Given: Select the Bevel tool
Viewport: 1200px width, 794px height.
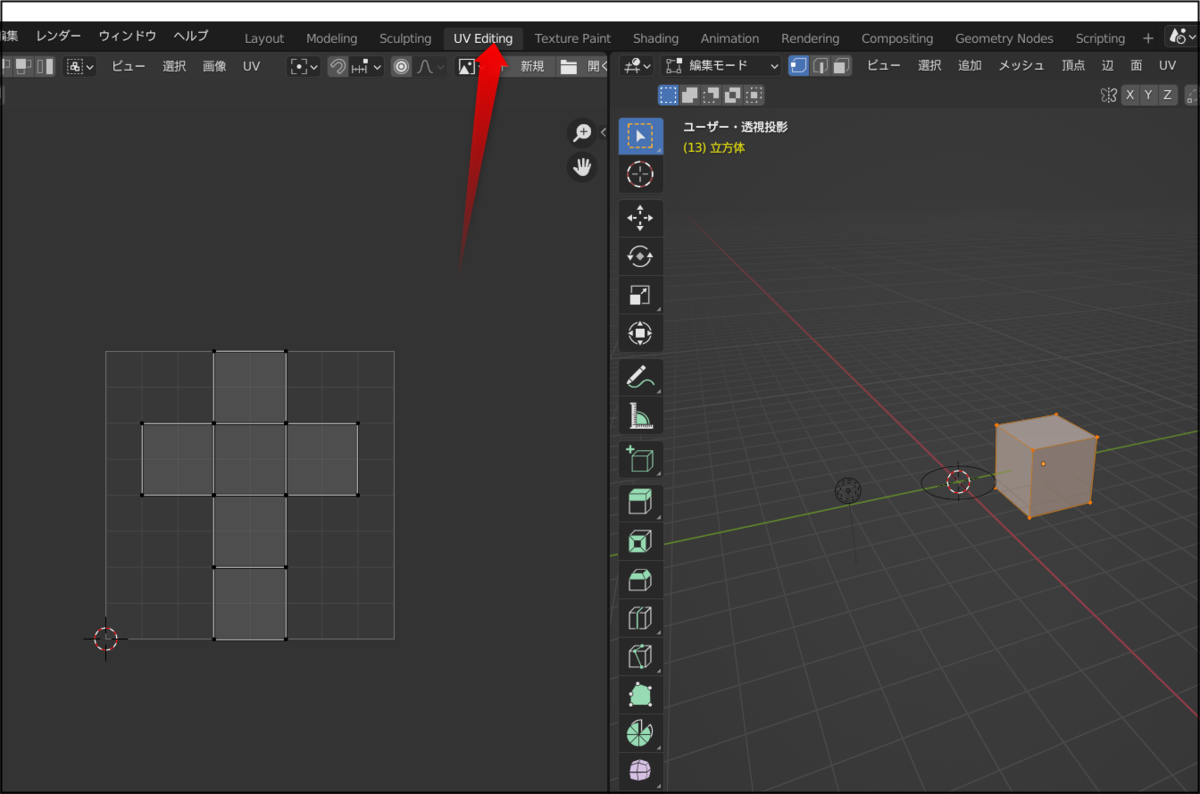Looking at the screenshot, I should click(640, 579).
